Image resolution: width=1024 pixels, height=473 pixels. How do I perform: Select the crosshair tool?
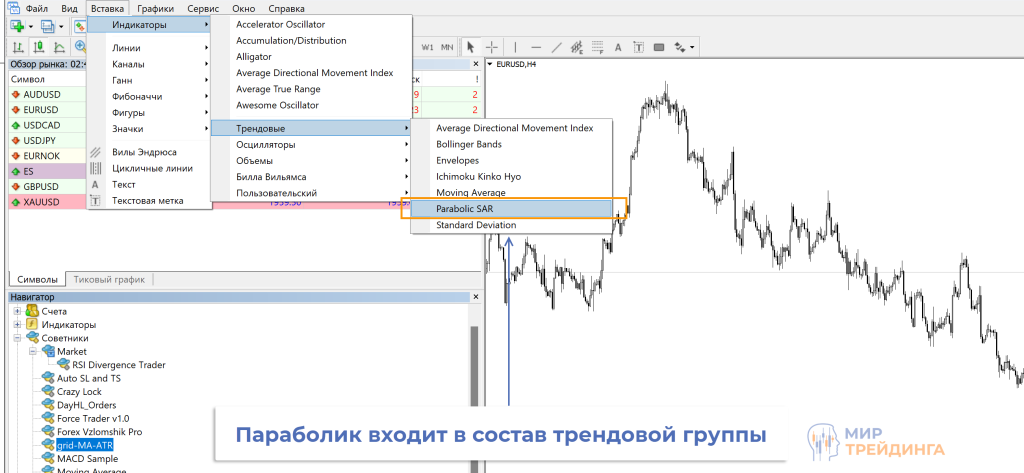coord(492,47)
